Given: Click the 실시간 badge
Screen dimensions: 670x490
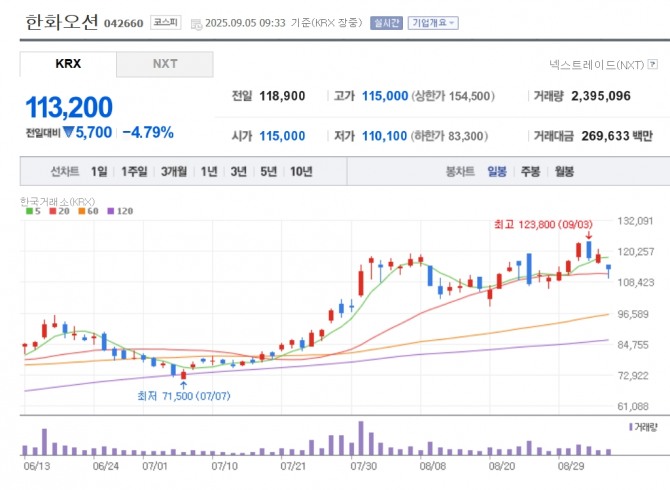Looking at the screenshot, I should [386, 22].
